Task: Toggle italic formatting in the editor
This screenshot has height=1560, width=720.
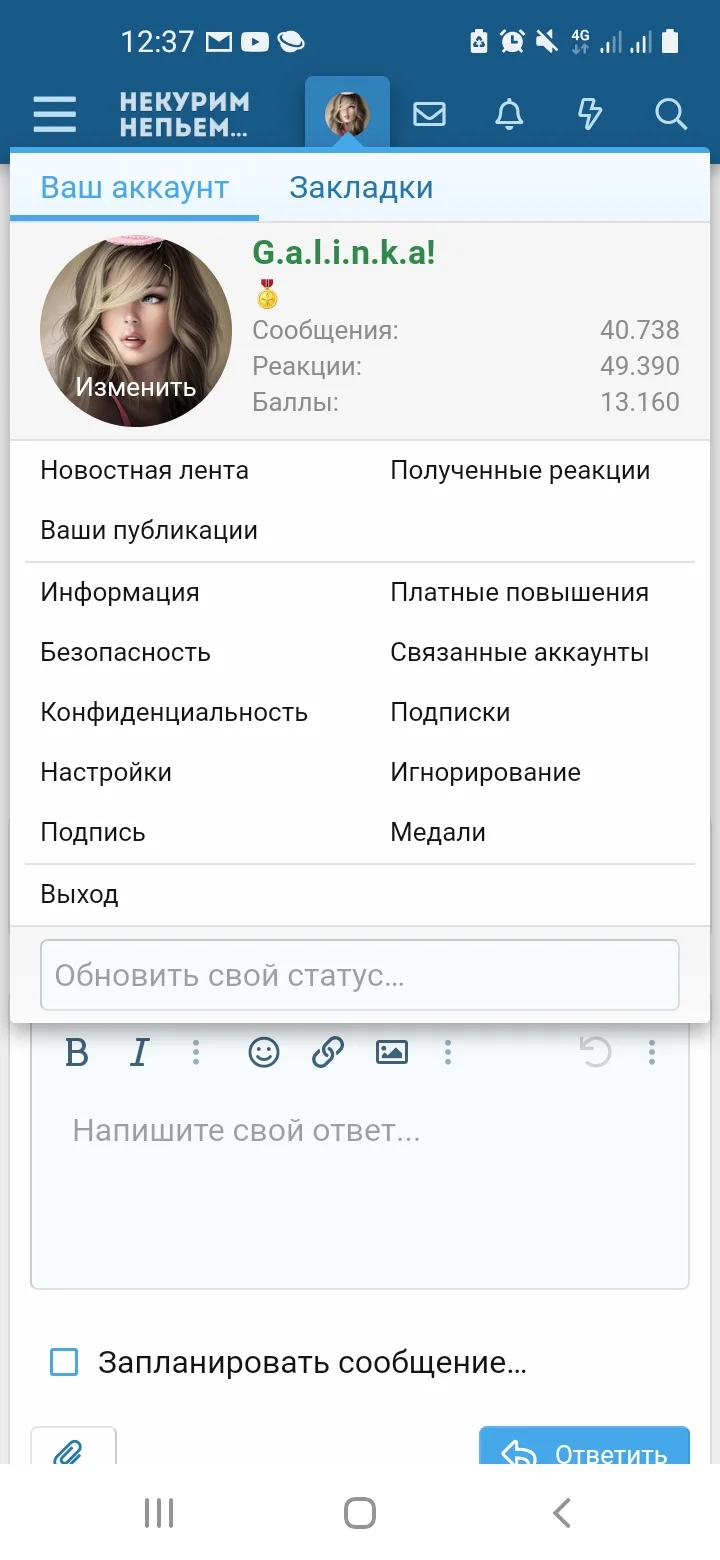Action: (140, 1052)
